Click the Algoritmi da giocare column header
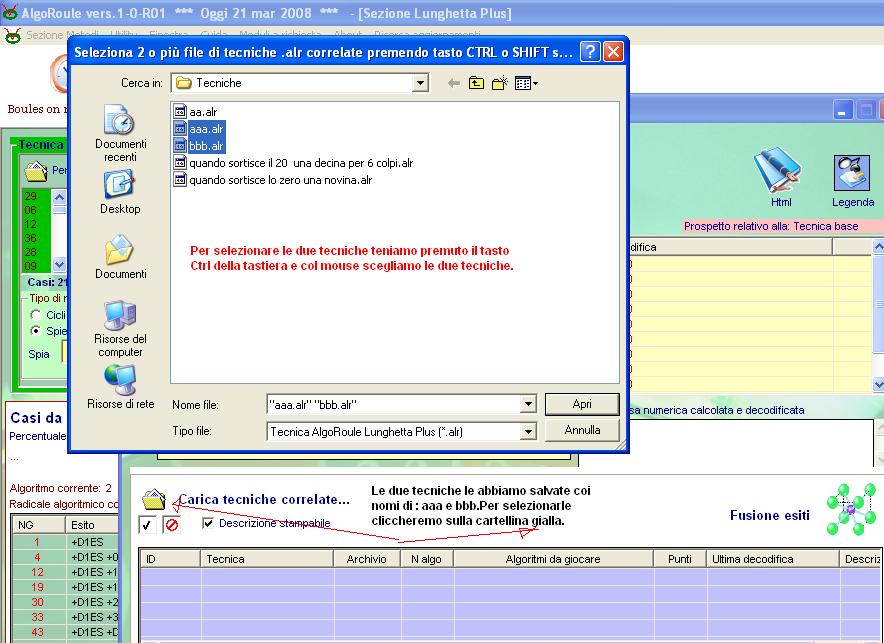 click(x=553, y=559)
